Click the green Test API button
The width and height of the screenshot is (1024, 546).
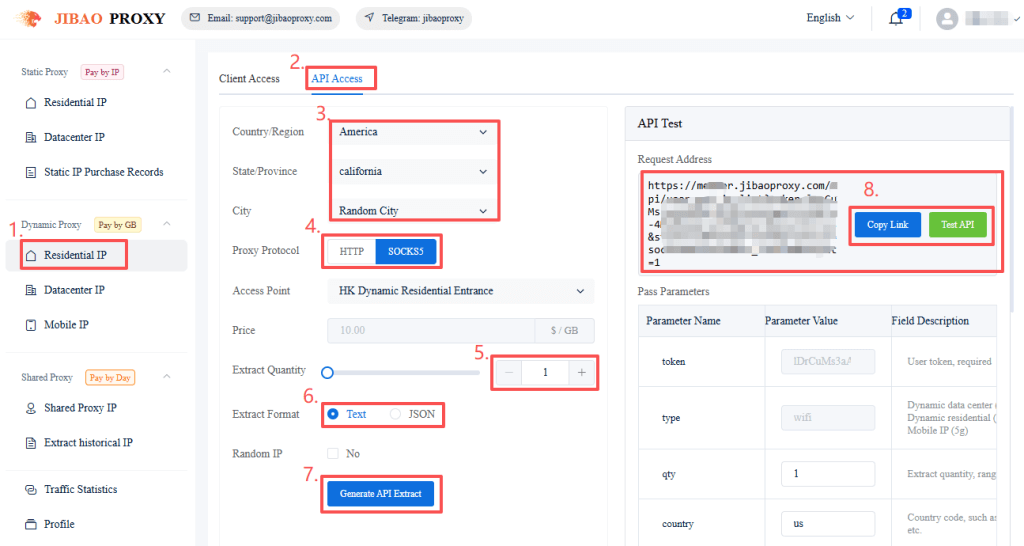957,225
